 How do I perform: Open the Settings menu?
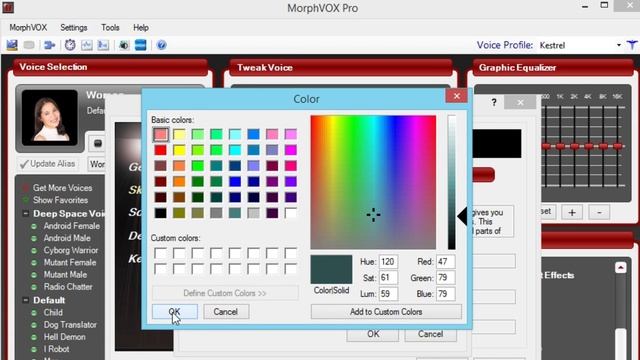click(x=74, y=28)
